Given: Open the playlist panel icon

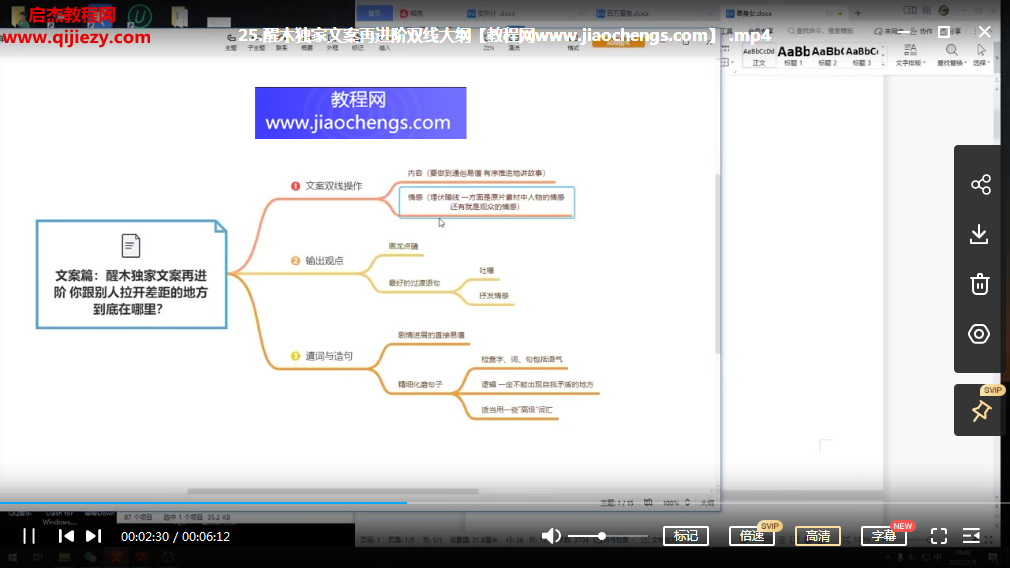Looking at the screenshot, I should (971, 536).
